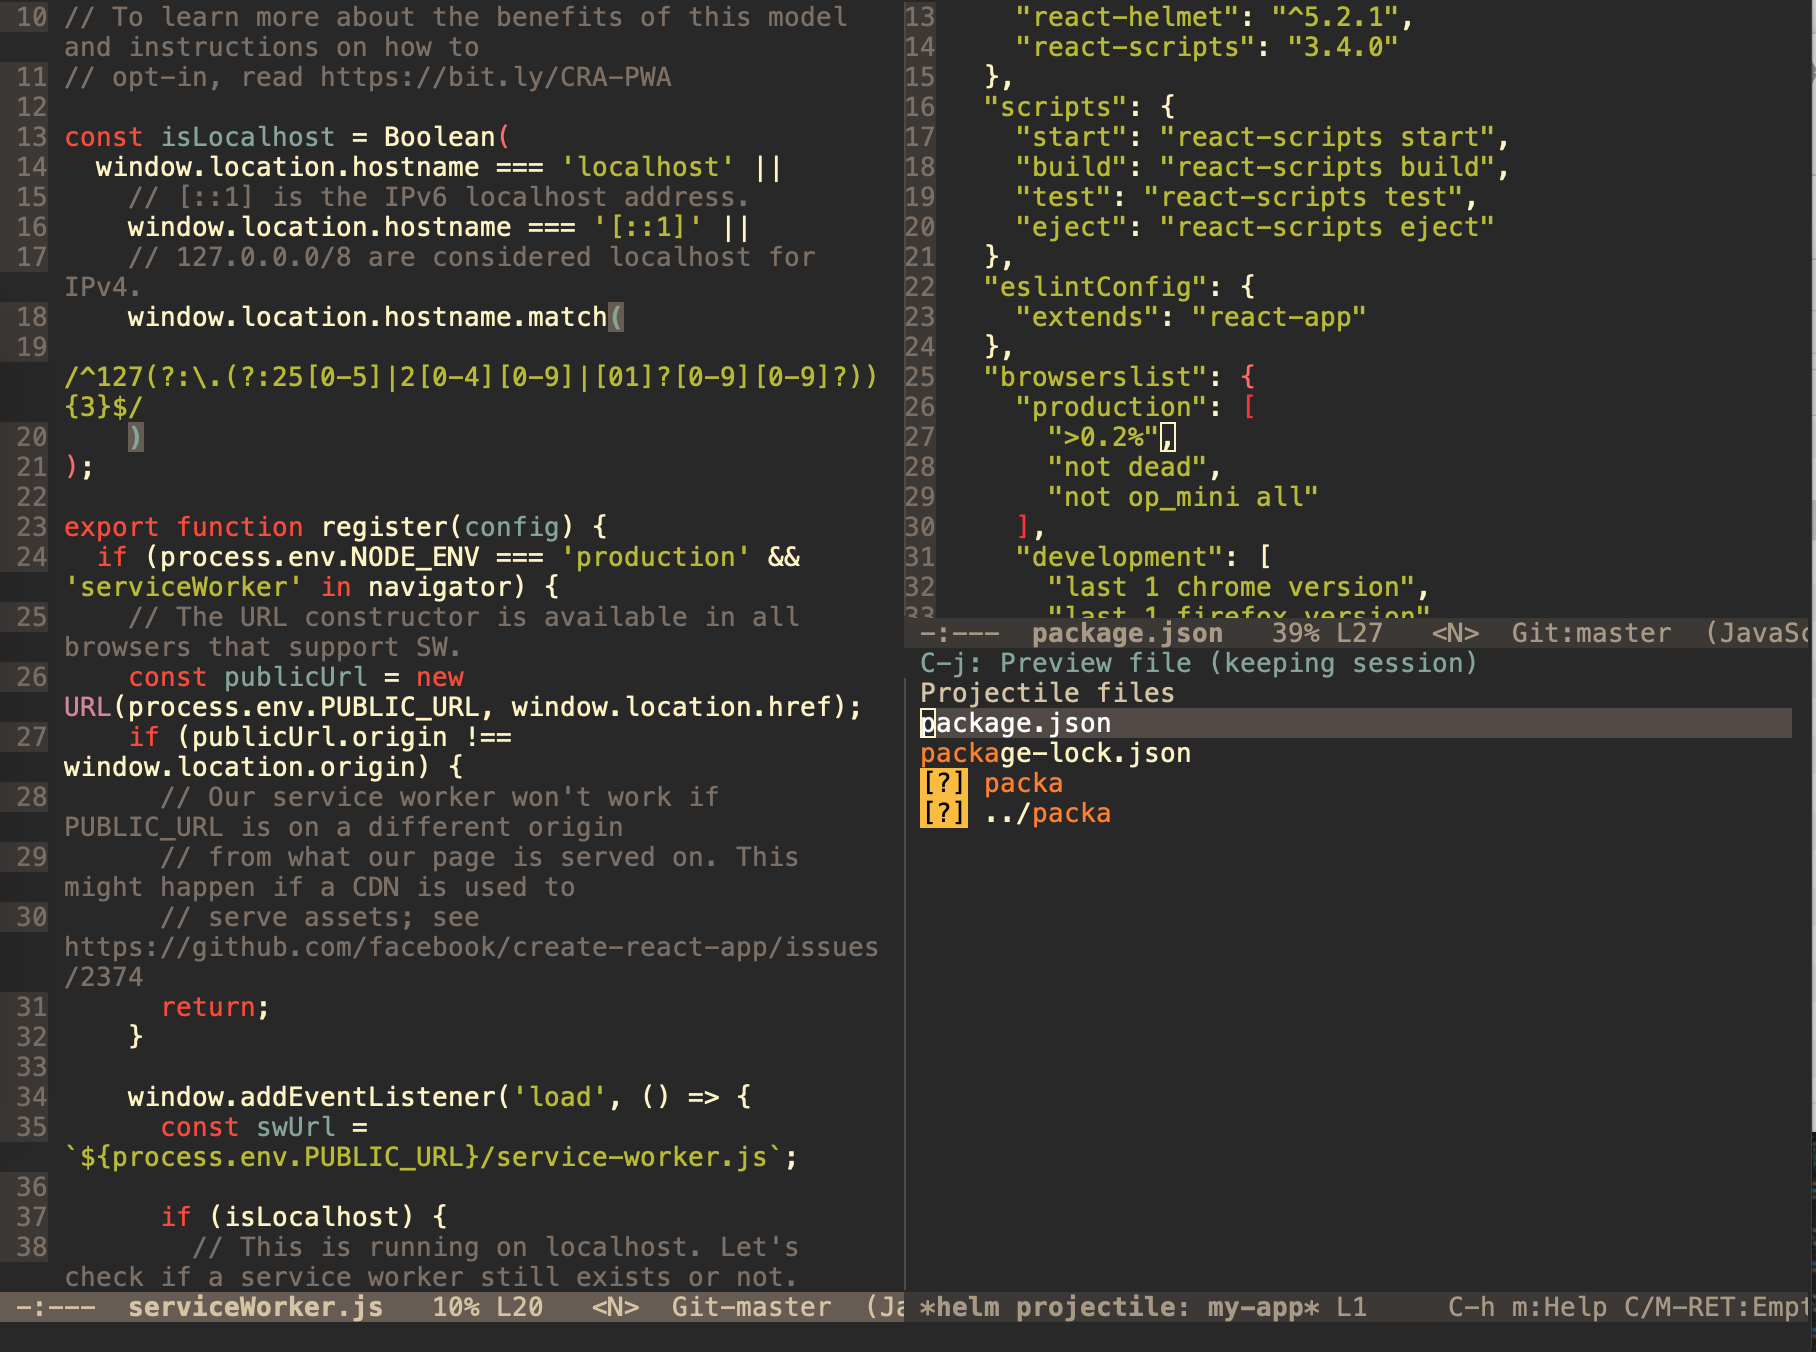Click 'publicUrl' constant on line 26

tap(295, 677)
